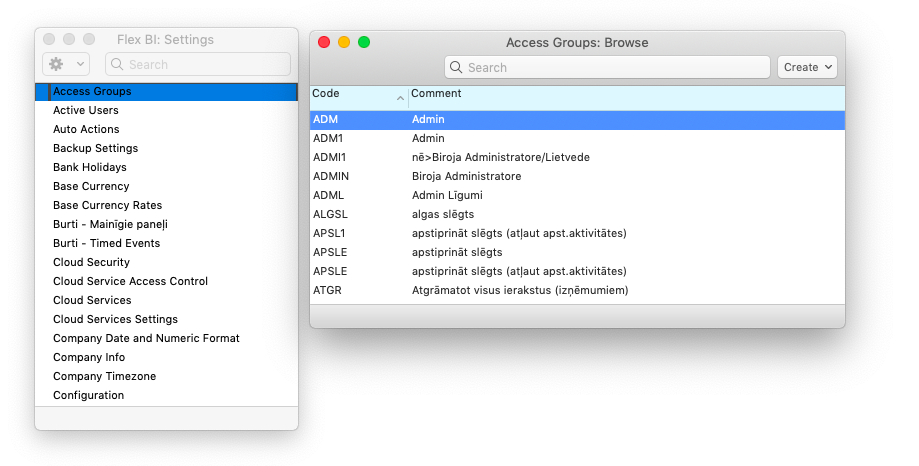Minimize the Access Groups window, yellow button
The width and height of the screenshot is (919, 466).
pyautogui.click(x=344, y=42)
